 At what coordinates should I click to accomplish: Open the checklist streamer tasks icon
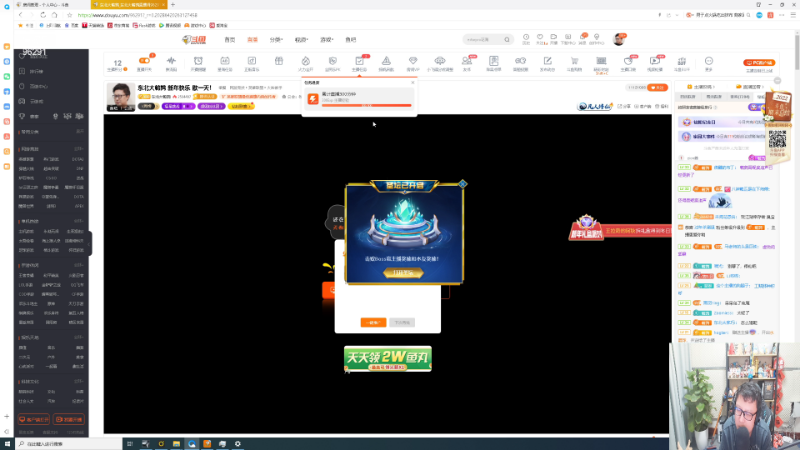click(359, 61)
